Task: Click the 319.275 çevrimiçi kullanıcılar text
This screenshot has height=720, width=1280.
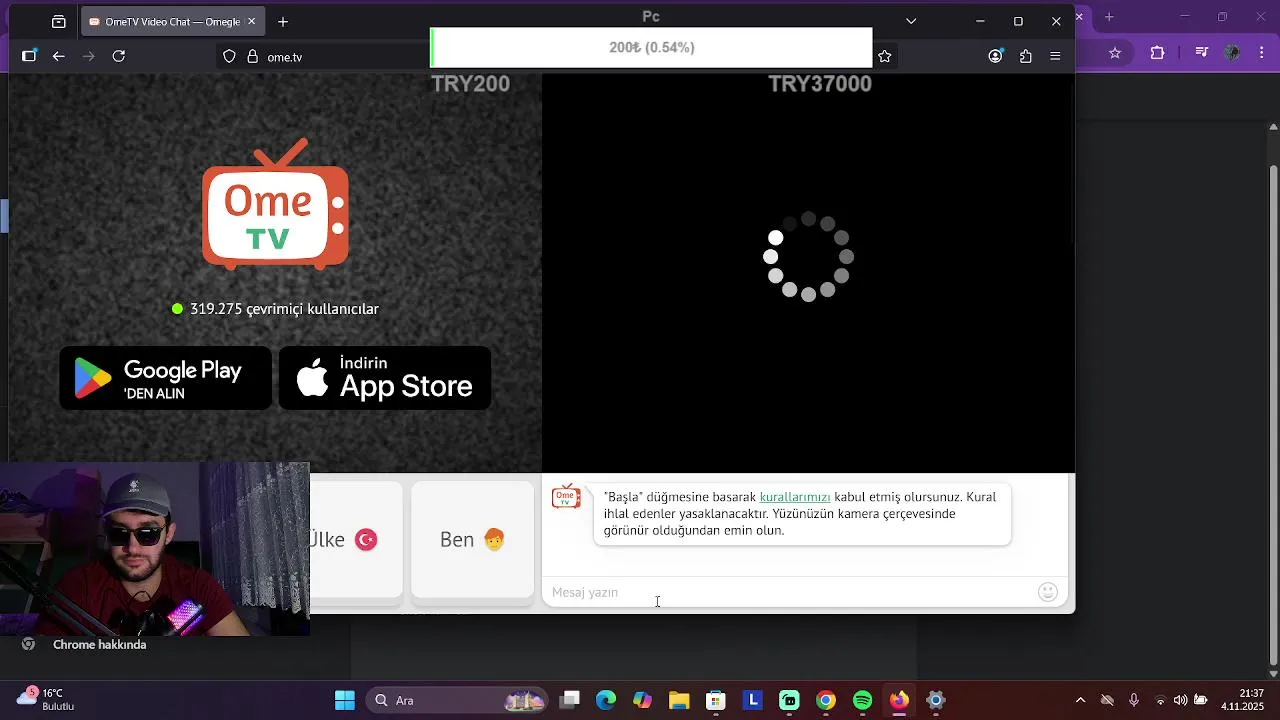Action: click(x=284, y=309)
